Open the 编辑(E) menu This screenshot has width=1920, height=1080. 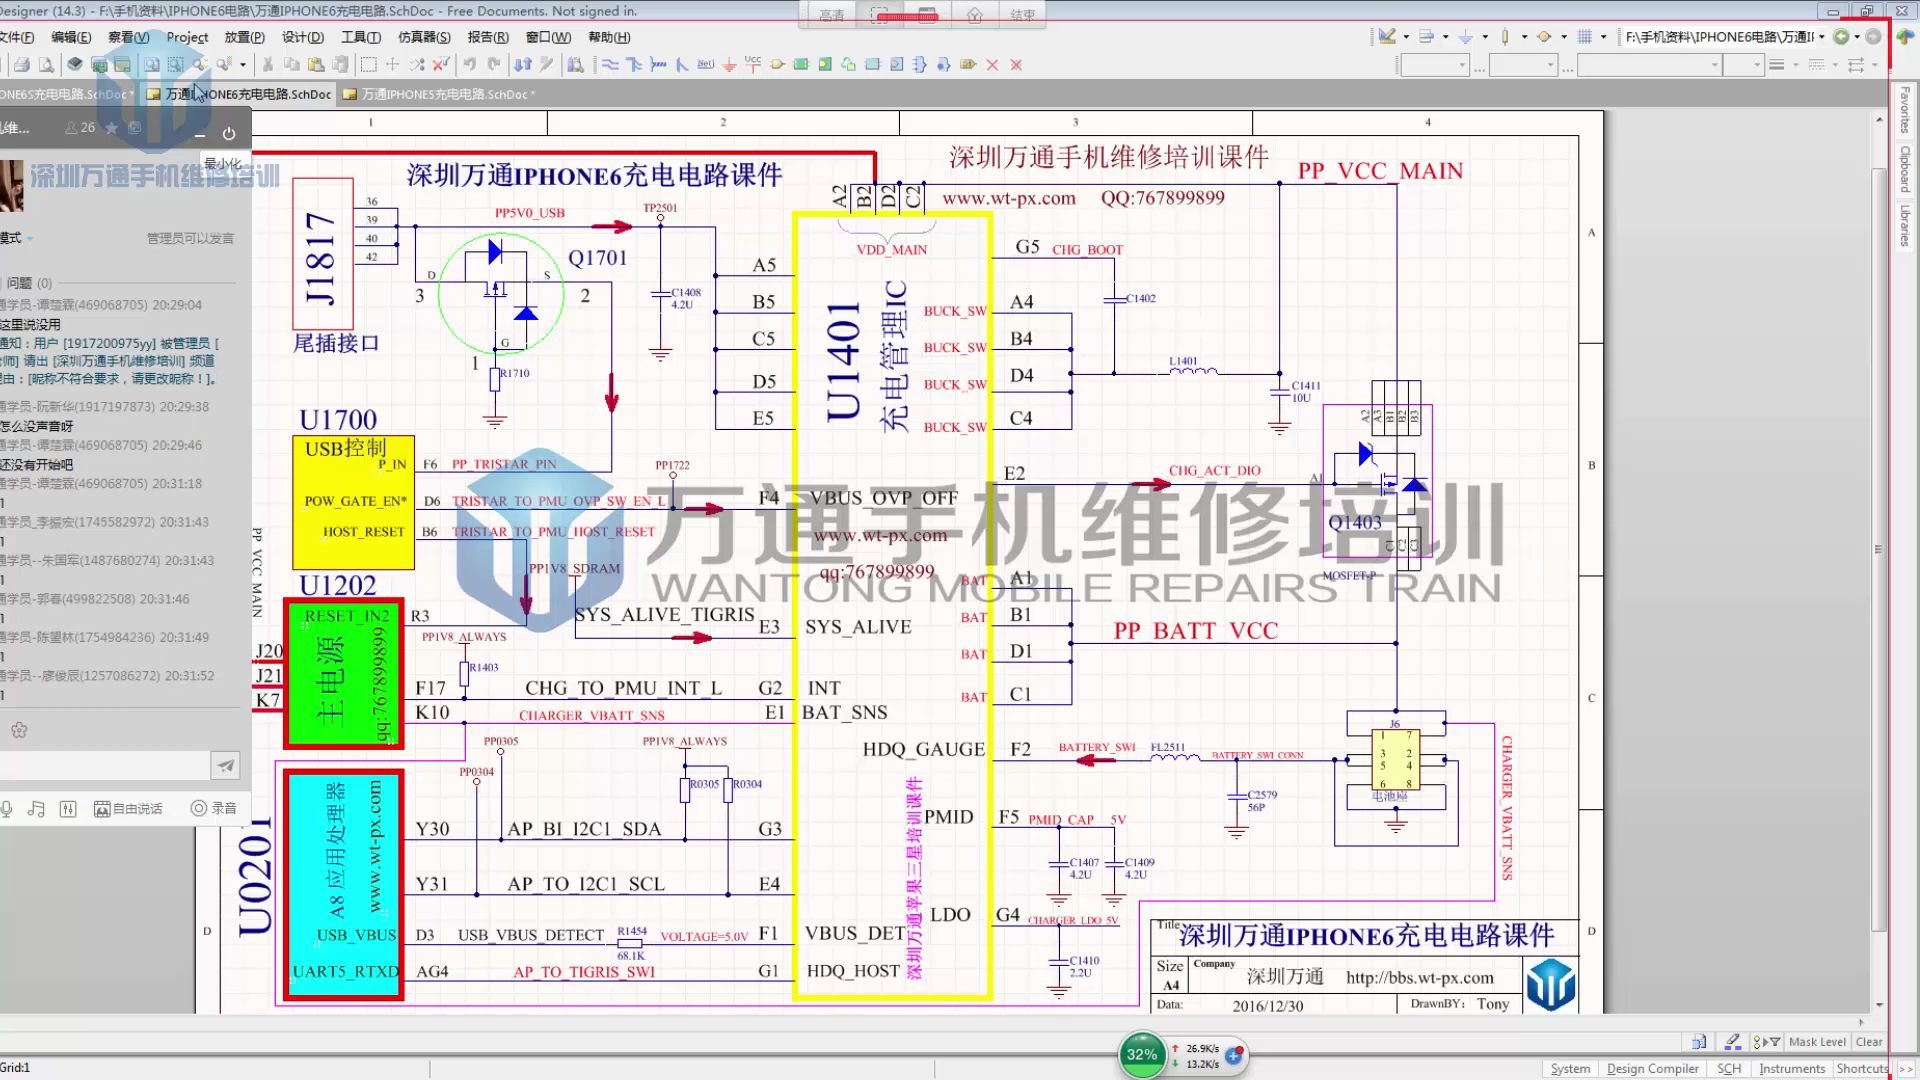click(71, 37)
